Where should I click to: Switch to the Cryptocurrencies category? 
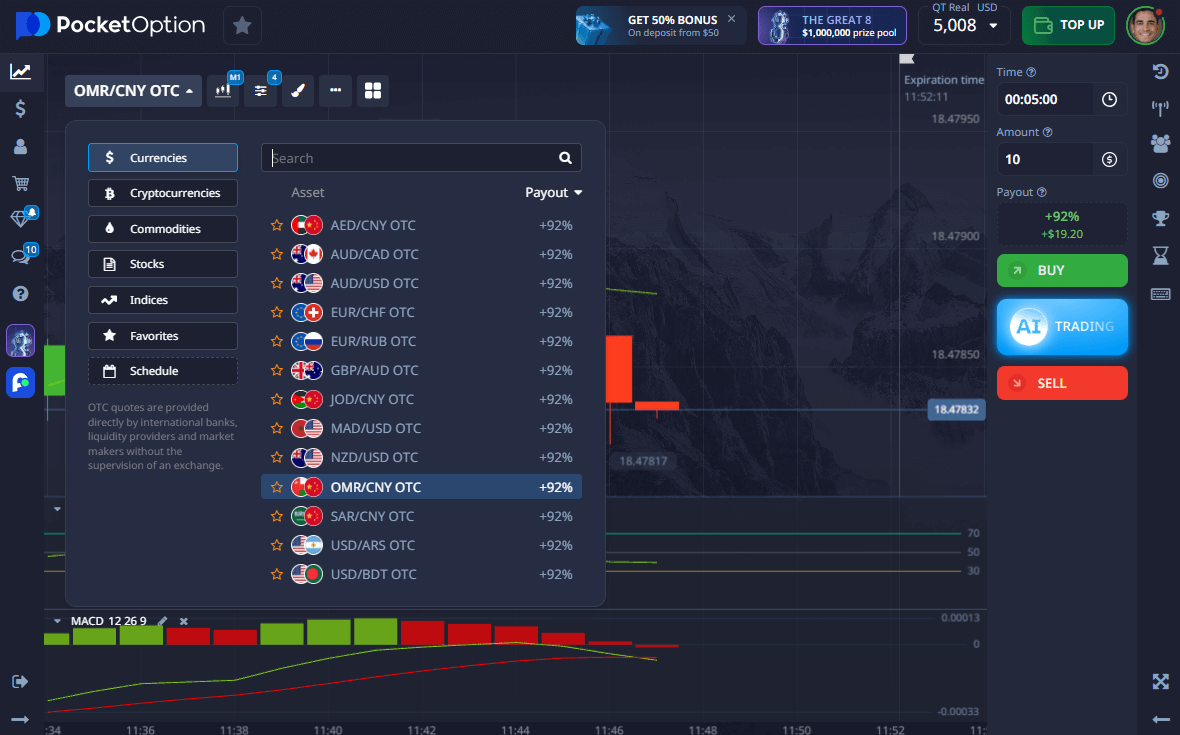[x=163, y=193]
